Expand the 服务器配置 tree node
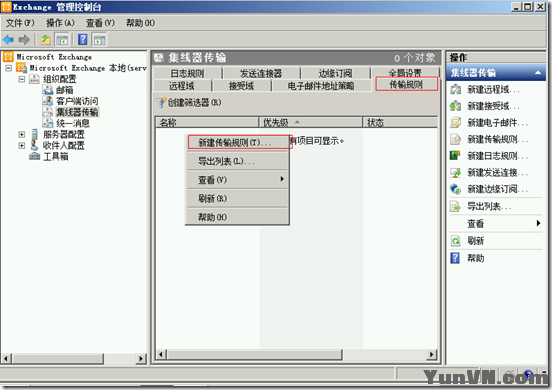 coord(22,134)
